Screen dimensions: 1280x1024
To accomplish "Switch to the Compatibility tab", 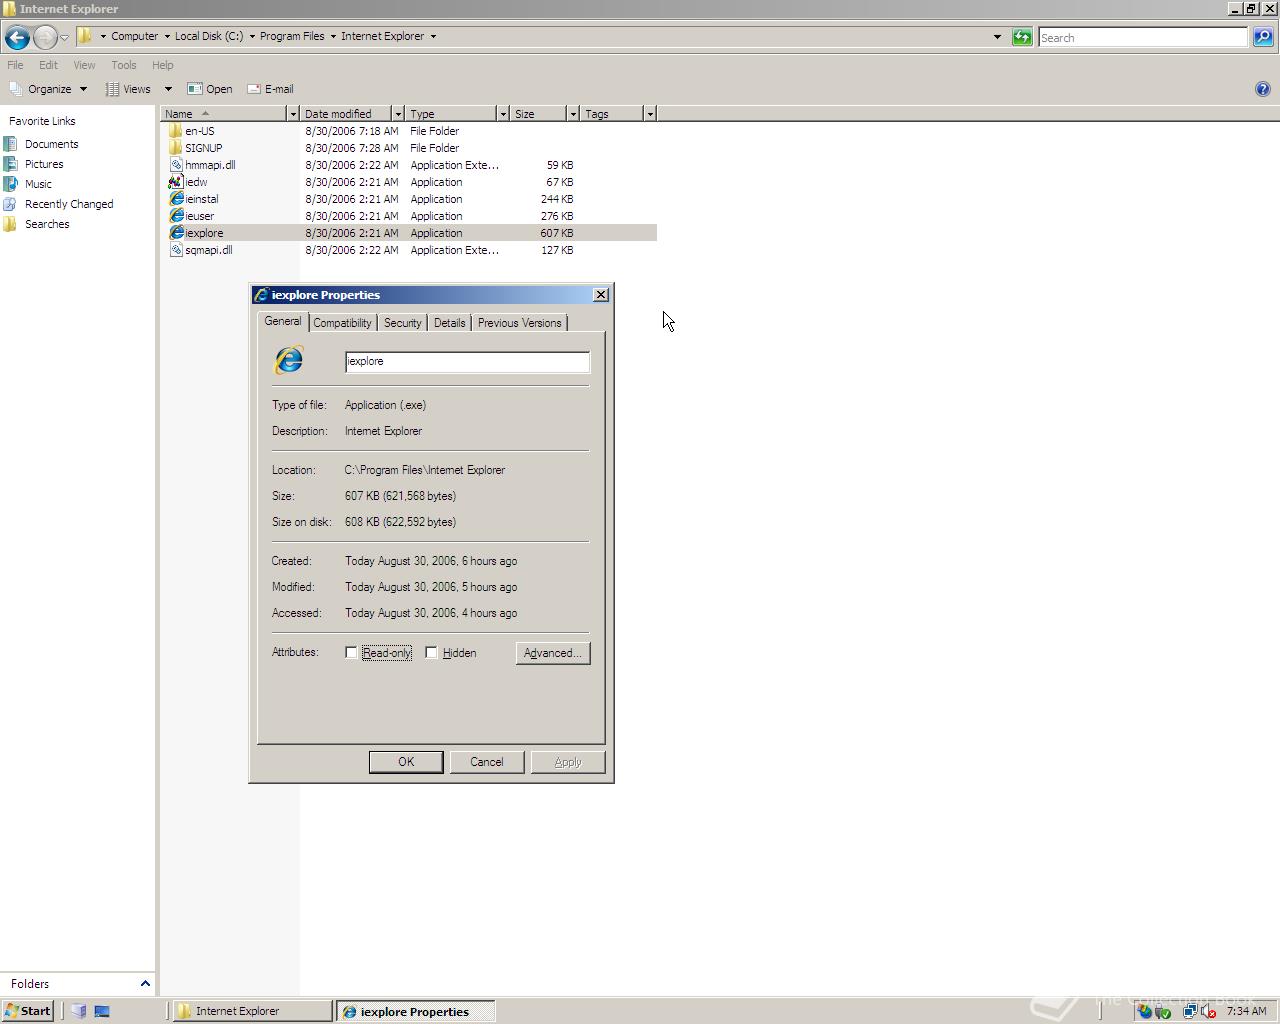I will coord(342,323).
